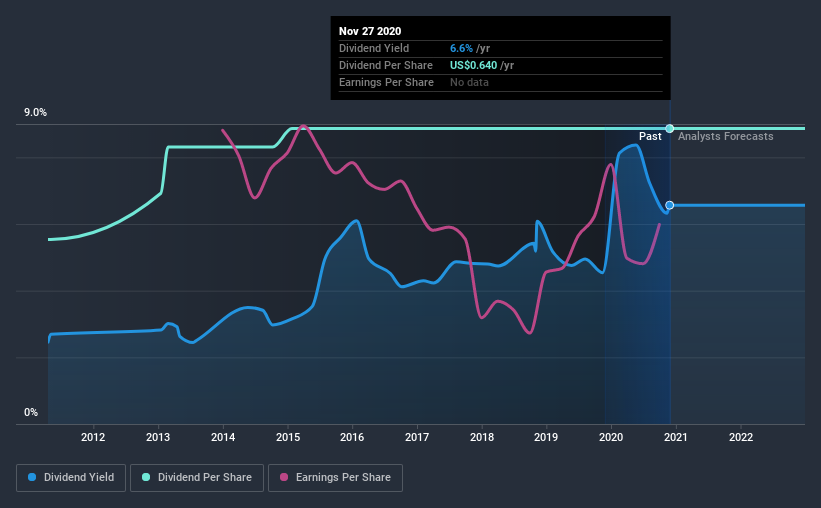The image size is (821, 508).
Task: Click the blue Dividend Yield legend dot
Action: coord(32,477)
